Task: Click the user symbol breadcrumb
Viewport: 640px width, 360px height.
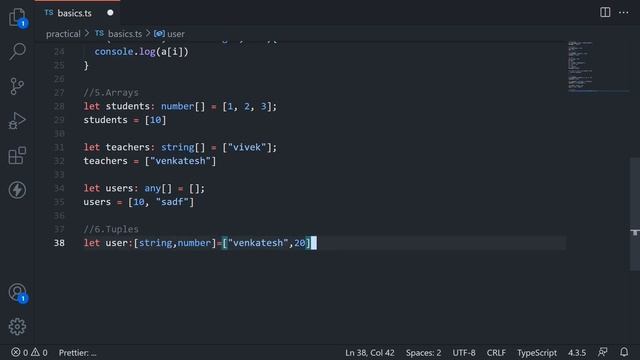Action: coord(169,34)
